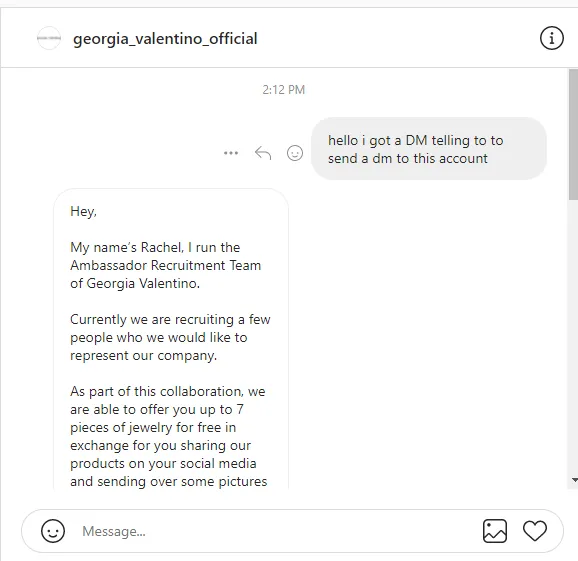The image size is (578, 561).
Task: Click the paragraph starting 'Currently we are recruiting'
Action: click(170, 337)
